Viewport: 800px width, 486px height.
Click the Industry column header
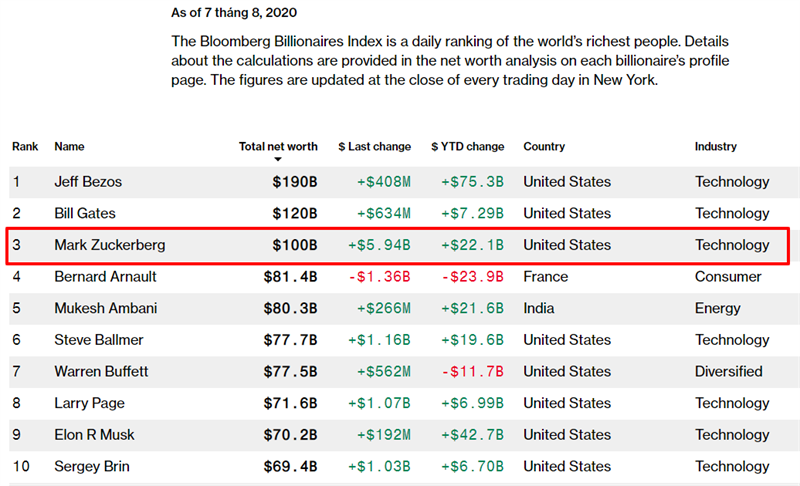pos(716,147)
